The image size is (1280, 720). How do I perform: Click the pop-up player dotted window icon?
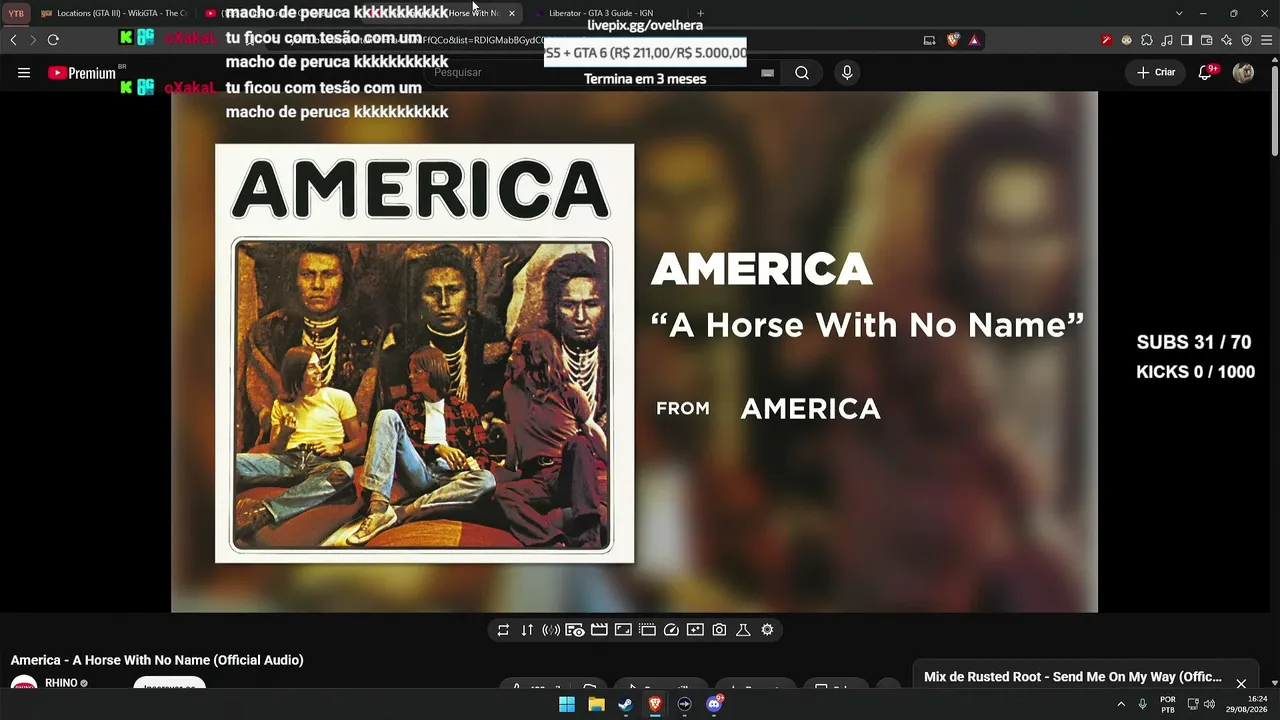[x=647, y=630]
